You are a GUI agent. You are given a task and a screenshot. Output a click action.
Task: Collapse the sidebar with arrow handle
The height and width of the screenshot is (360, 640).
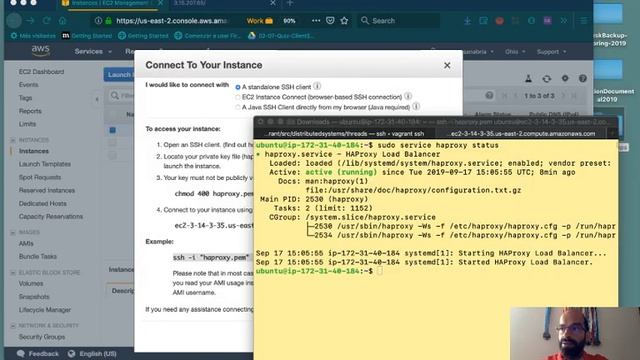97,99
